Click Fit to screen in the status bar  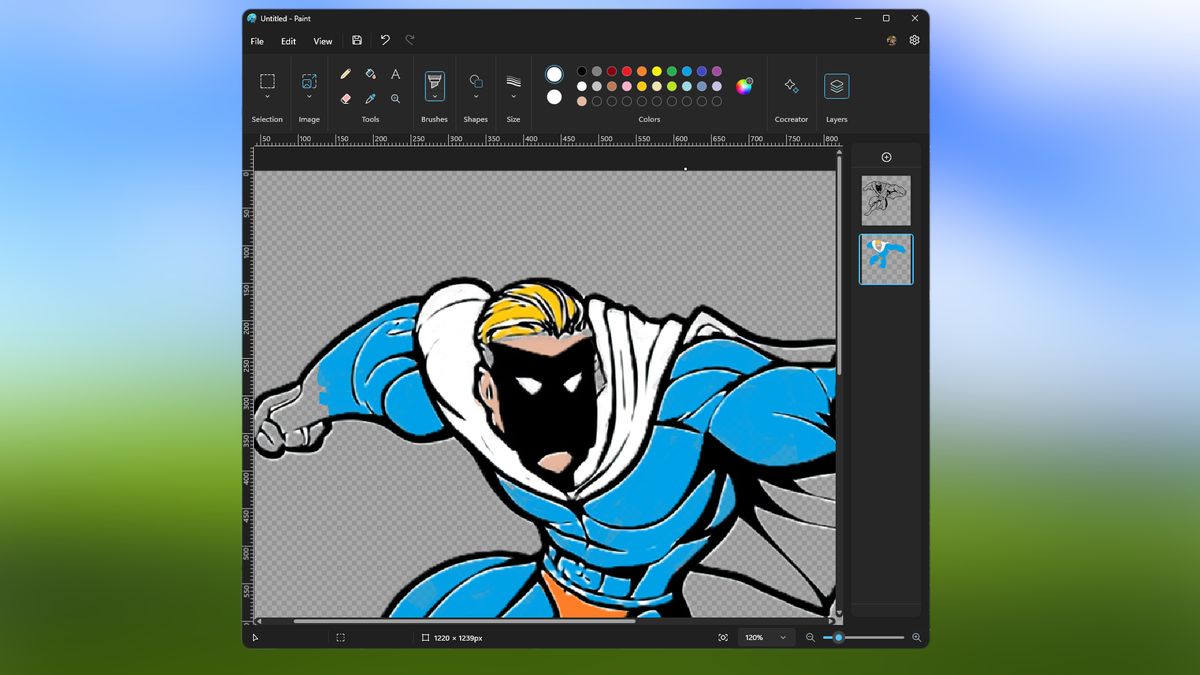coord(722,637)
